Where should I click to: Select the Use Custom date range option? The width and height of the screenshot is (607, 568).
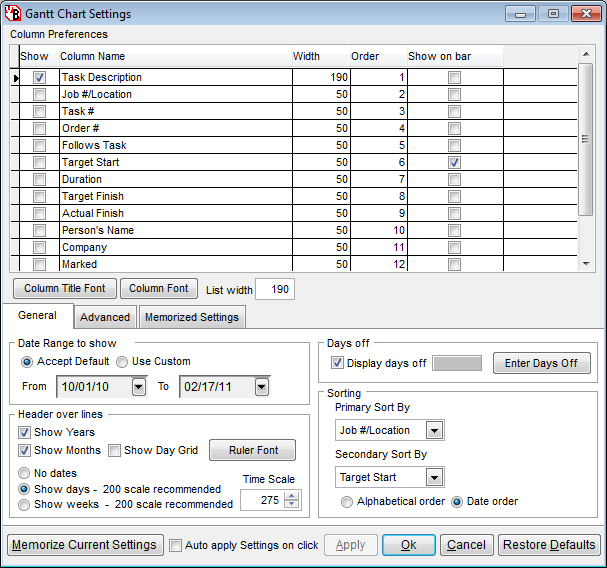coord(122,361)
